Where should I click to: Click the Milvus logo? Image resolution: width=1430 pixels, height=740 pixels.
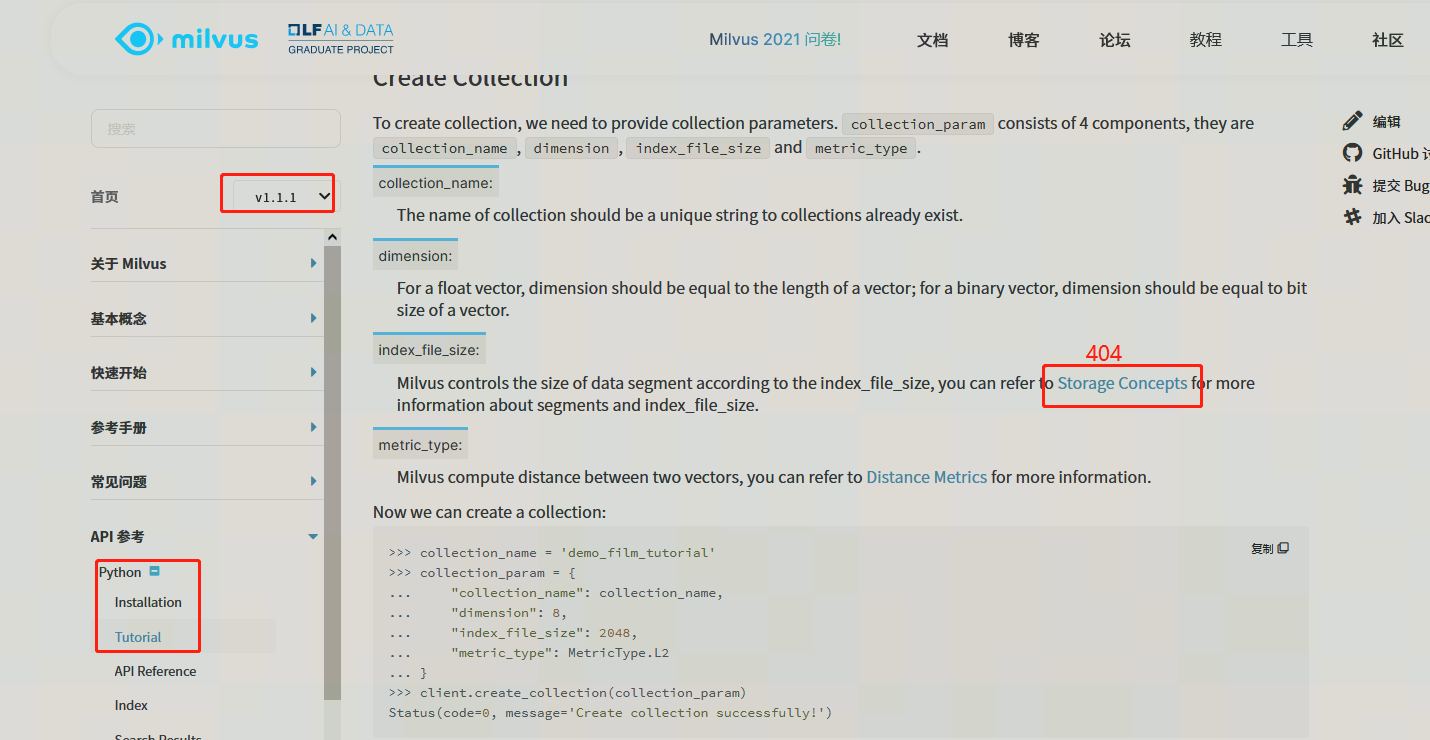tap(186, 38)
